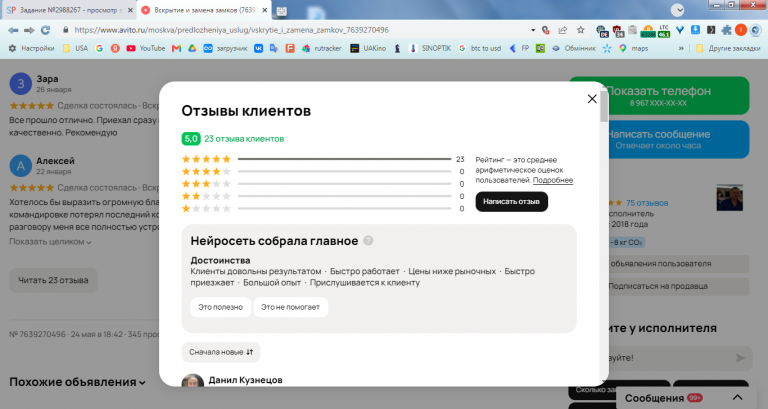Click the Написать отзыв button

[511, 201]
